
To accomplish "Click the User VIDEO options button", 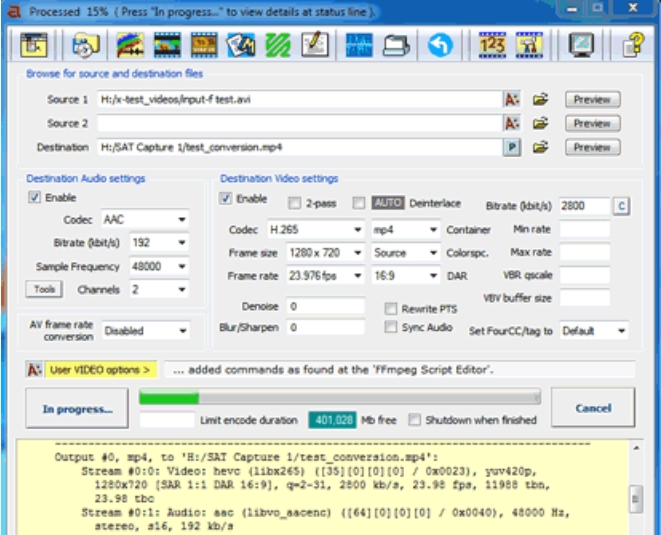I will (100, 370).
